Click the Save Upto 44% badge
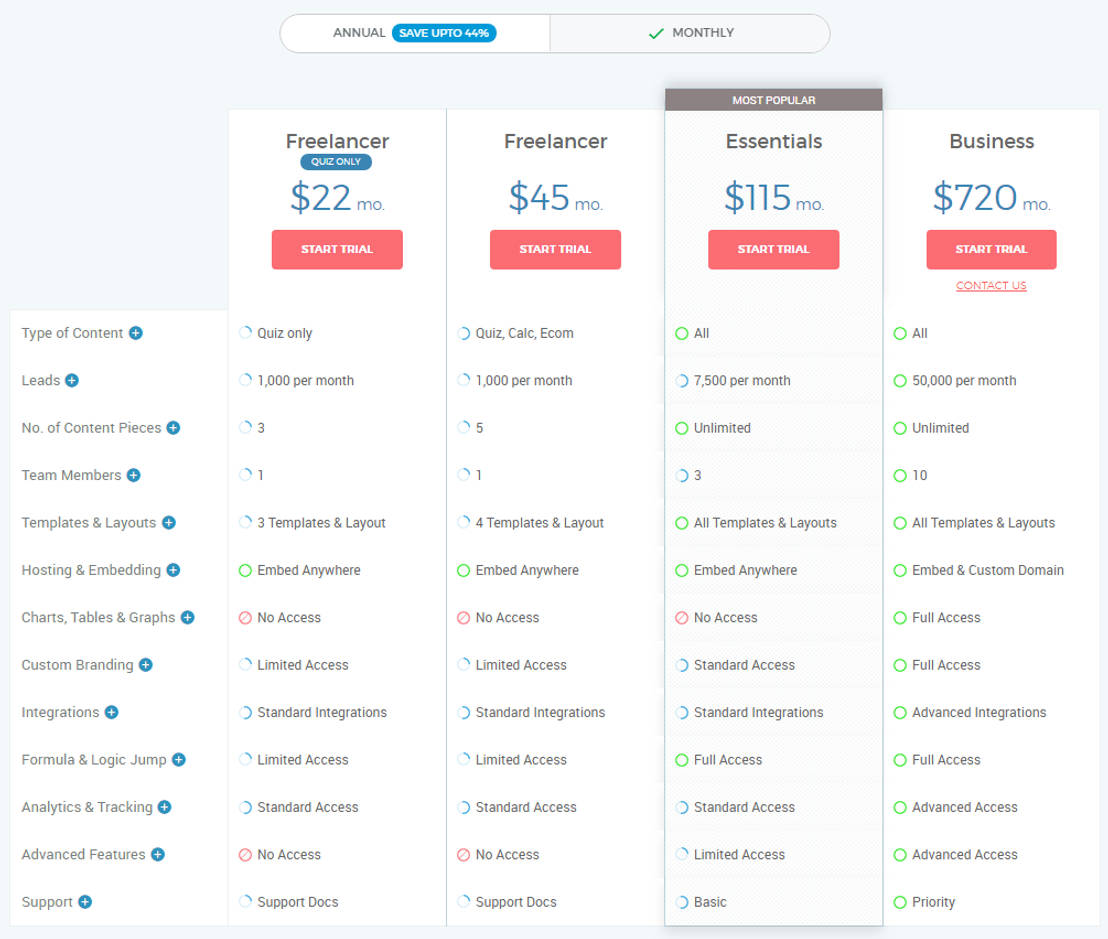The image size is (1108, 939). point(444,33)
